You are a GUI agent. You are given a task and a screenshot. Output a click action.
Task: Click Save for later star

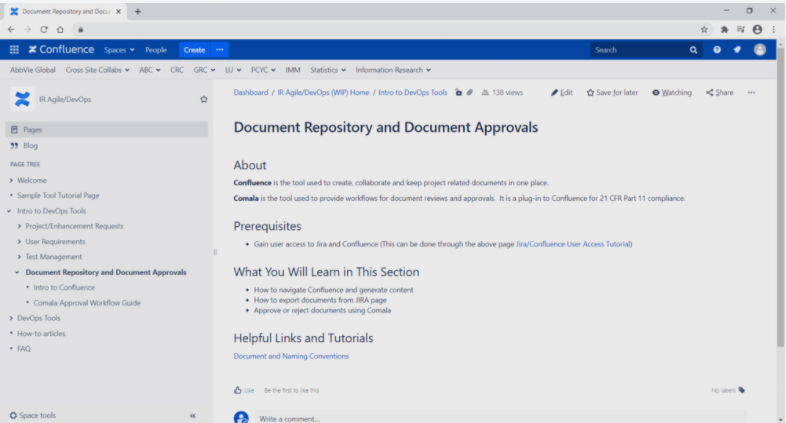coord(612,92)
